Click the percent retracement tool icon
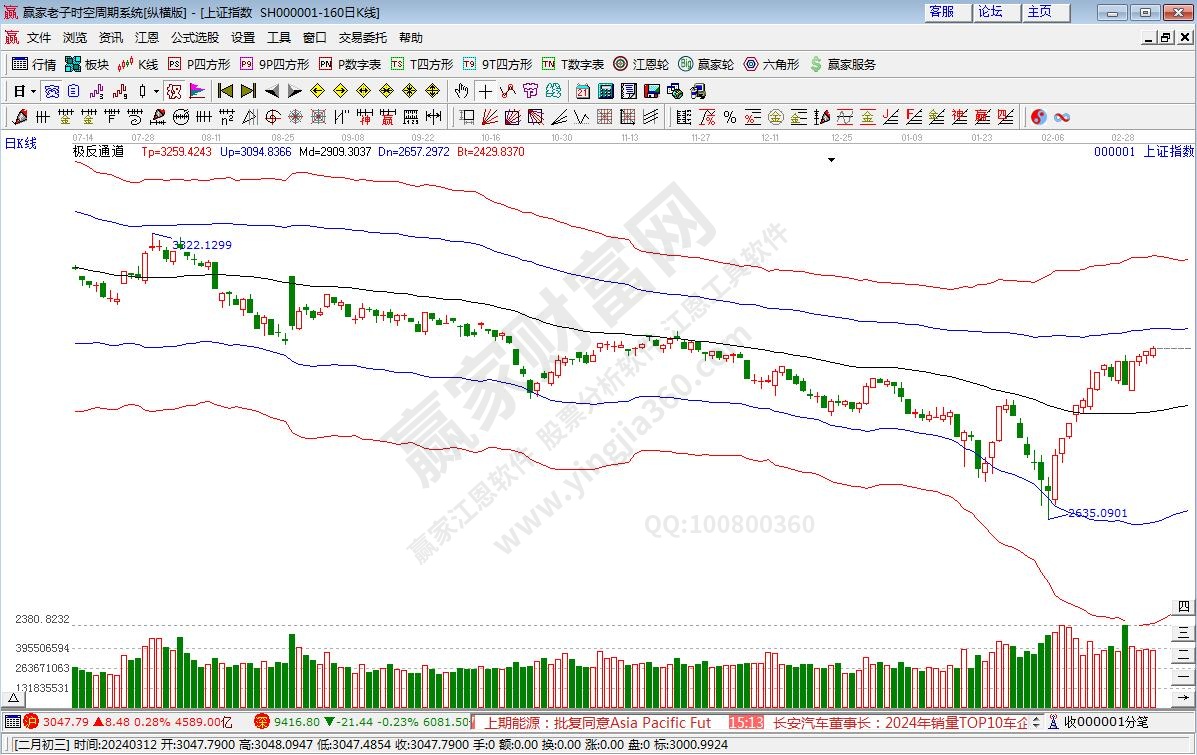Image resolution: width=1197 pixels, height=755 pixels. [x=730, y=117]
